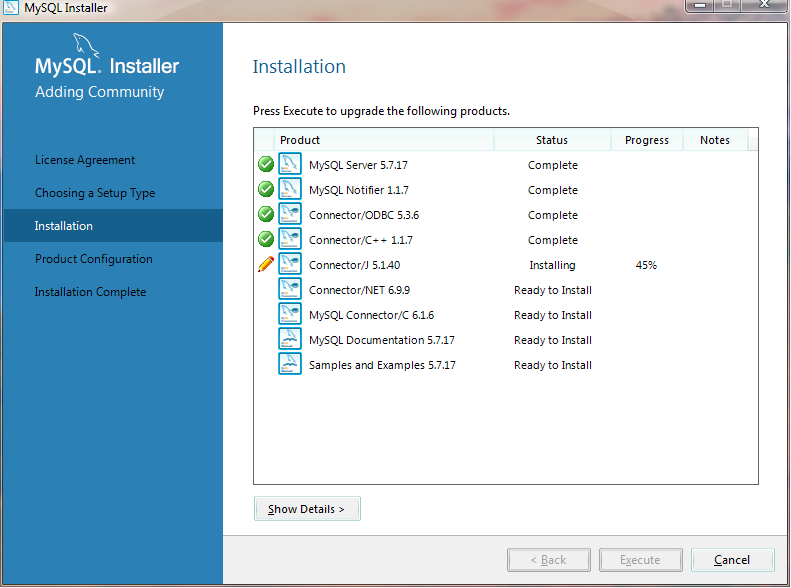Screen dimensions: 791x588
Task: Click the MySQL Server 5.7.17 product icon
Action: (290, 164)
